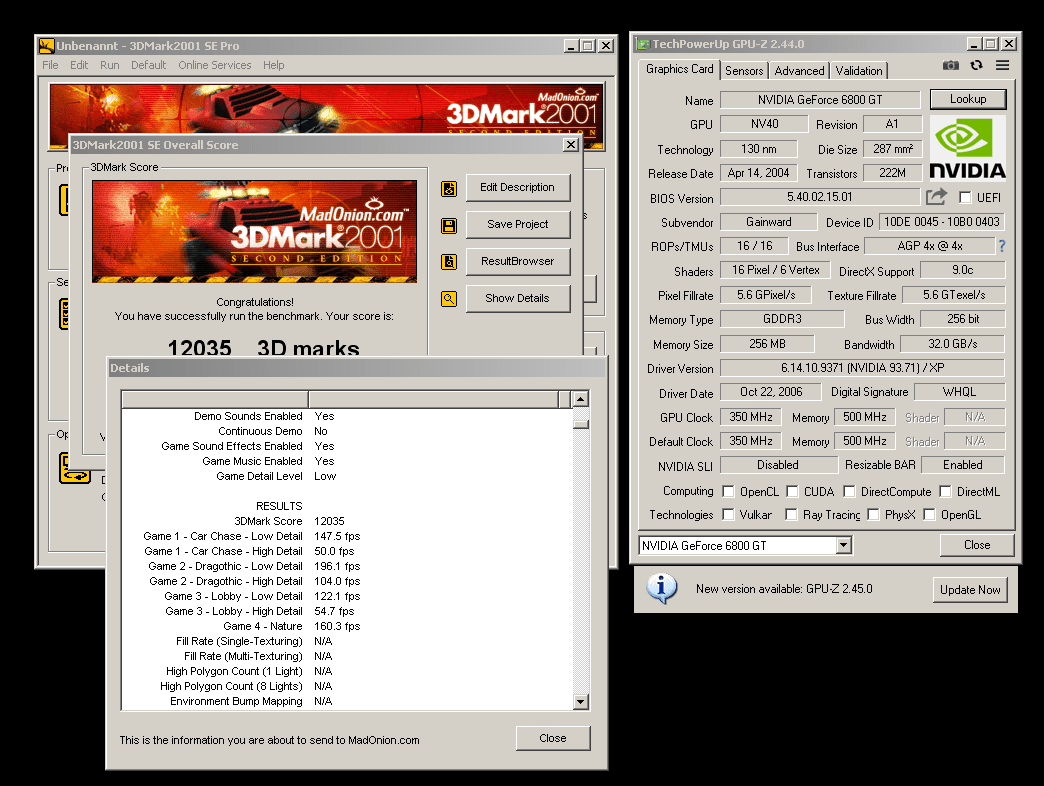The height and width of the screenshot is (786, 1044).
Task: Click the BIOS Version field 5.40.02.15.01
Action: pos(820,197)
